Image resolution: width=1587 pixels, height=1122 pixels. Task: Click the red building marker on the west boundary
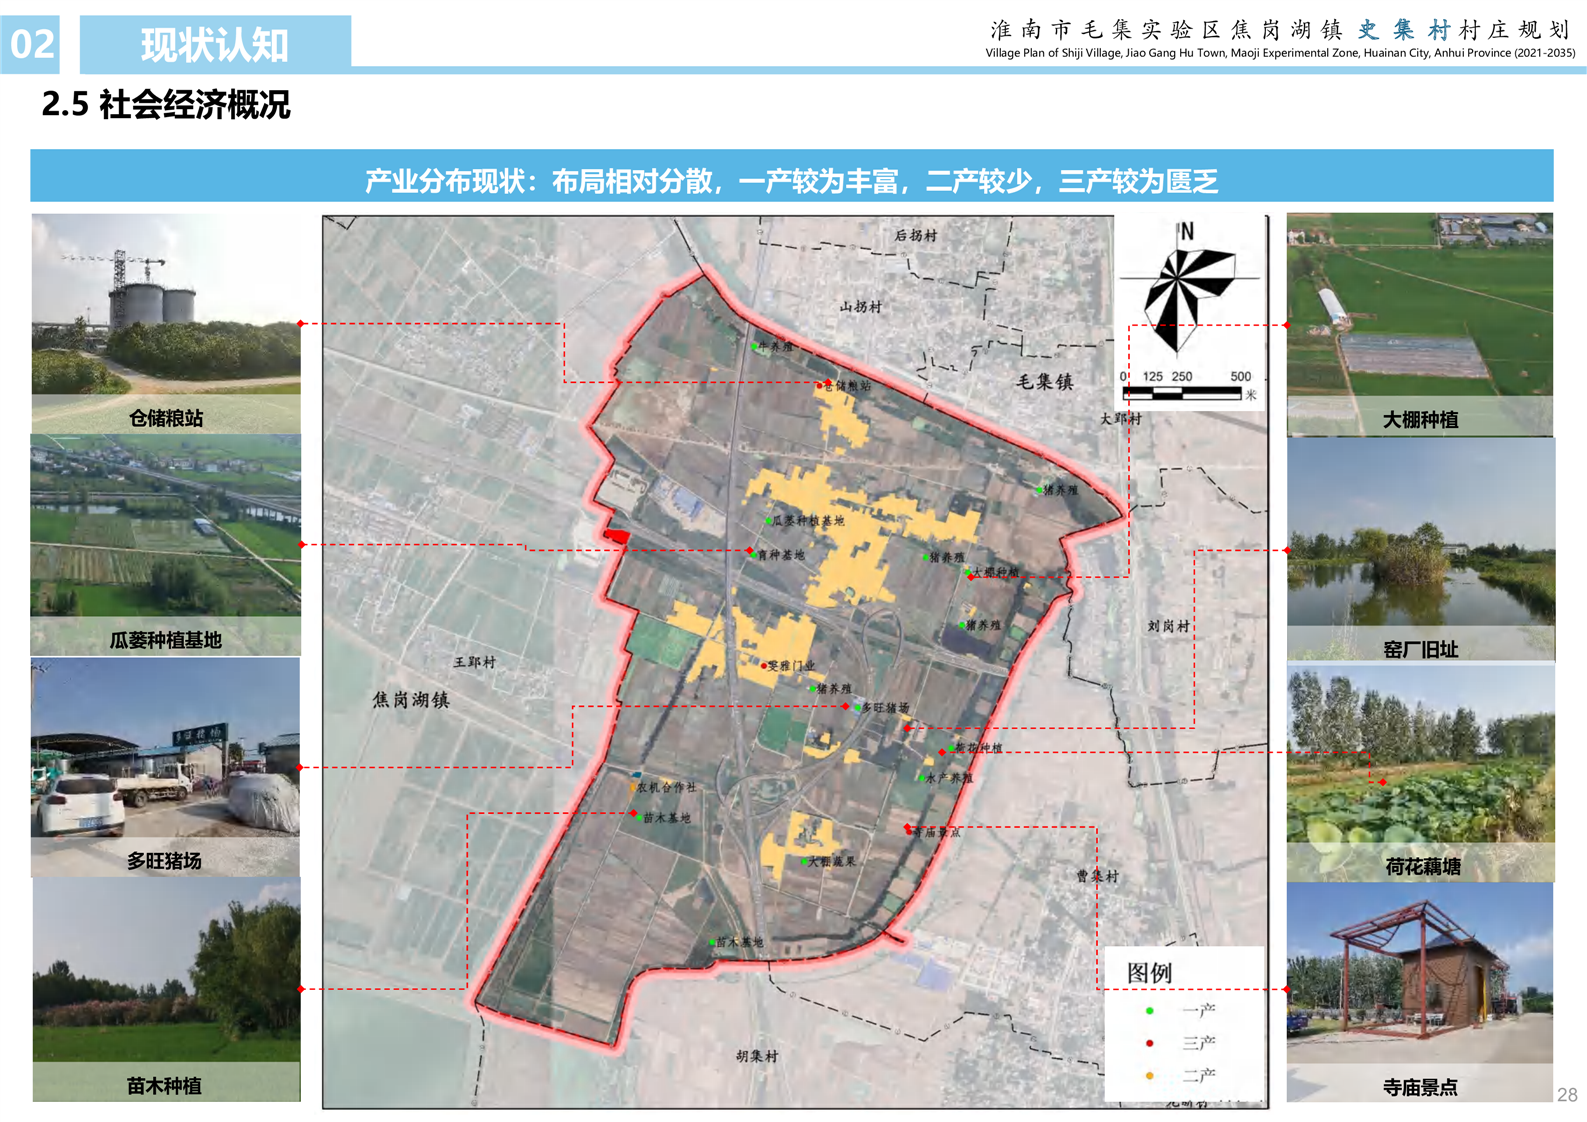[616, 537]
